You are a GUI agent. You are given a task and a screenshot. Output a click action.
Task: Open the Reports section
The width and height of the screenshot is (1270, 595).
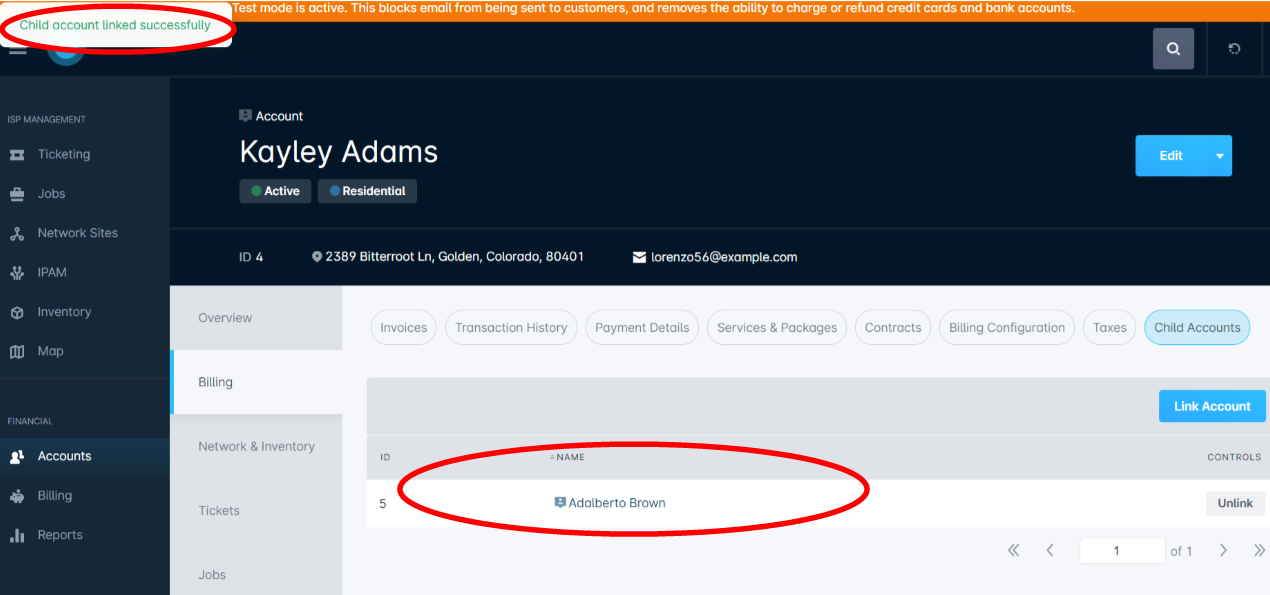59,534
